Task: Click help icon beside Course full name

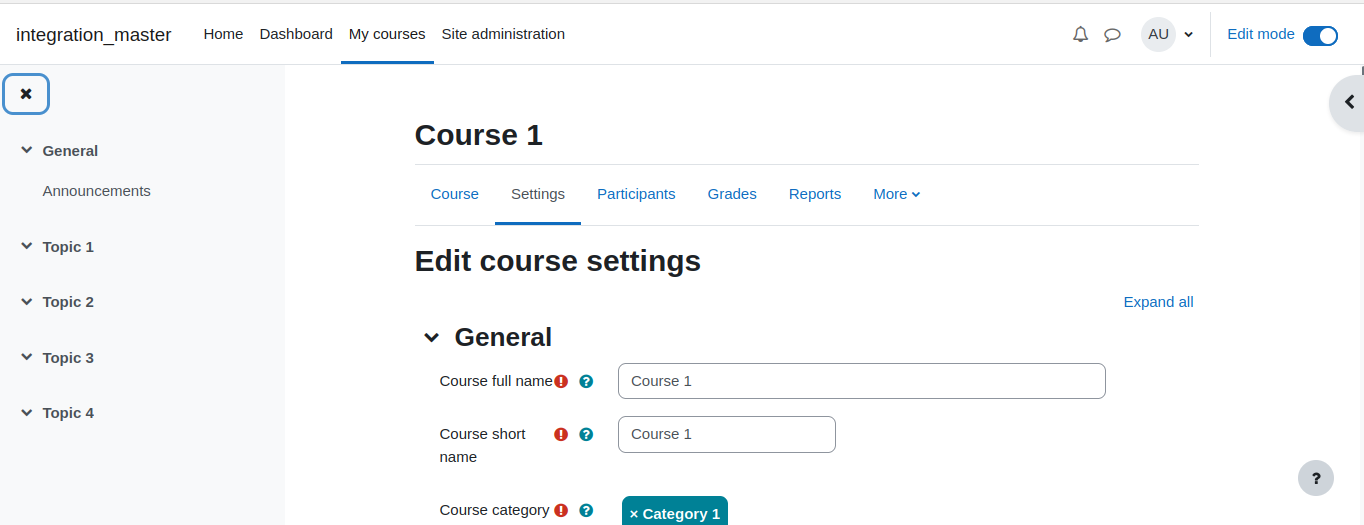Action: [586, 381]
